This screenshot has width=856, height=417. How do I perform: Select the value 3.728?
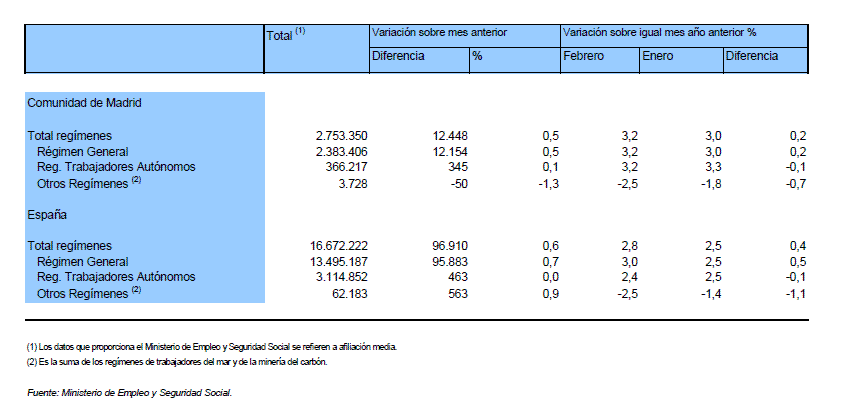353,184
